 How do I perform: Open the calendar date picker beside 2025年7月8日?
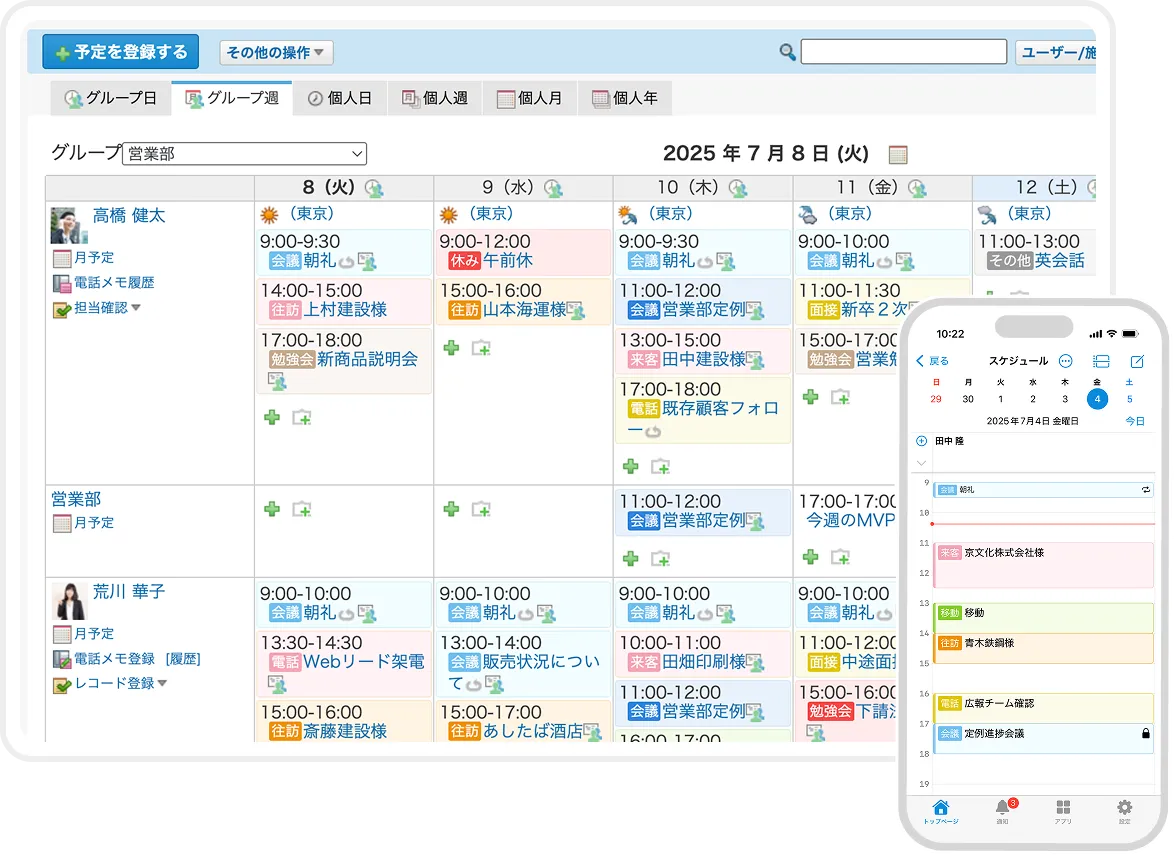[x=898, y=155]
